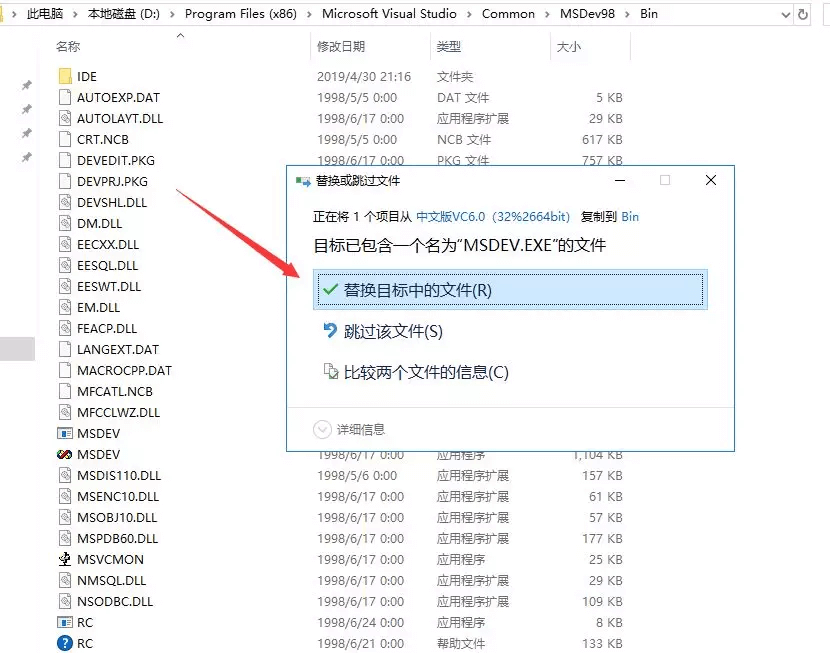This screenshot has height=653, width=830.
Task: Select RC with the application window icon
Action: coord(65,622)
